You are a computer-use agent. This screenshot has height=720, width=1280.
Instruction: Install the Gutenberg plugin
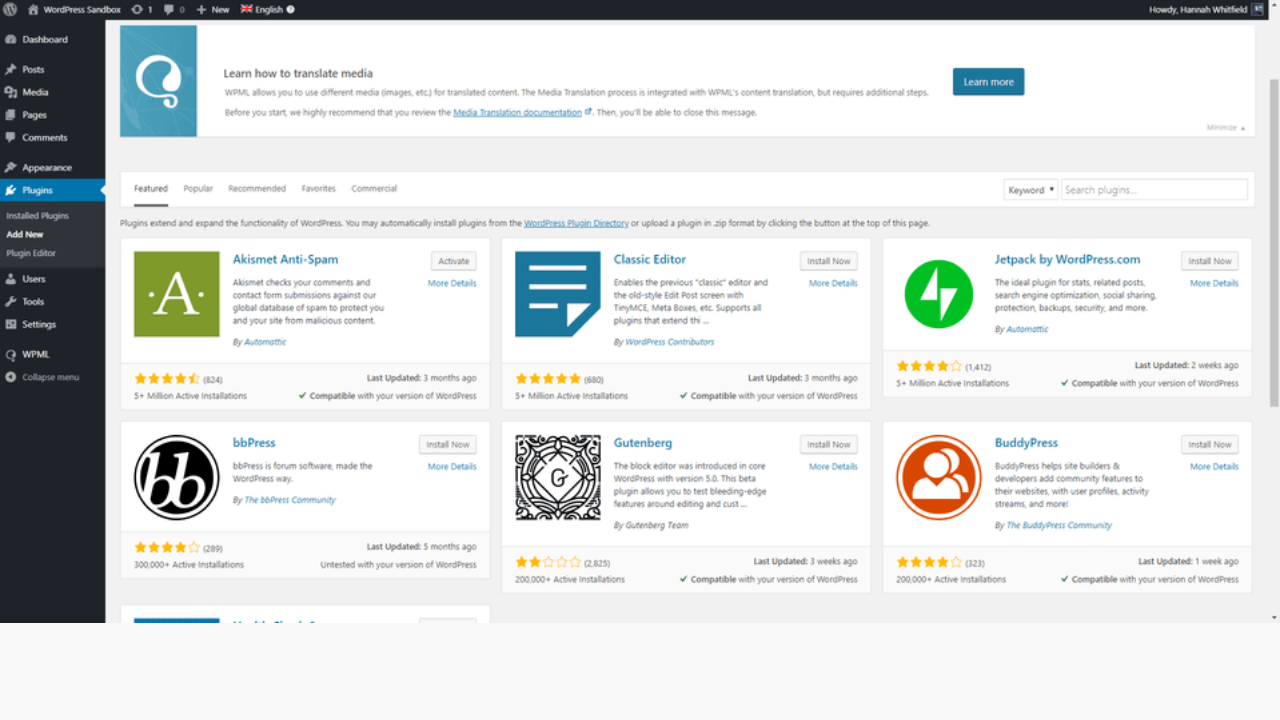click(829, 444)
